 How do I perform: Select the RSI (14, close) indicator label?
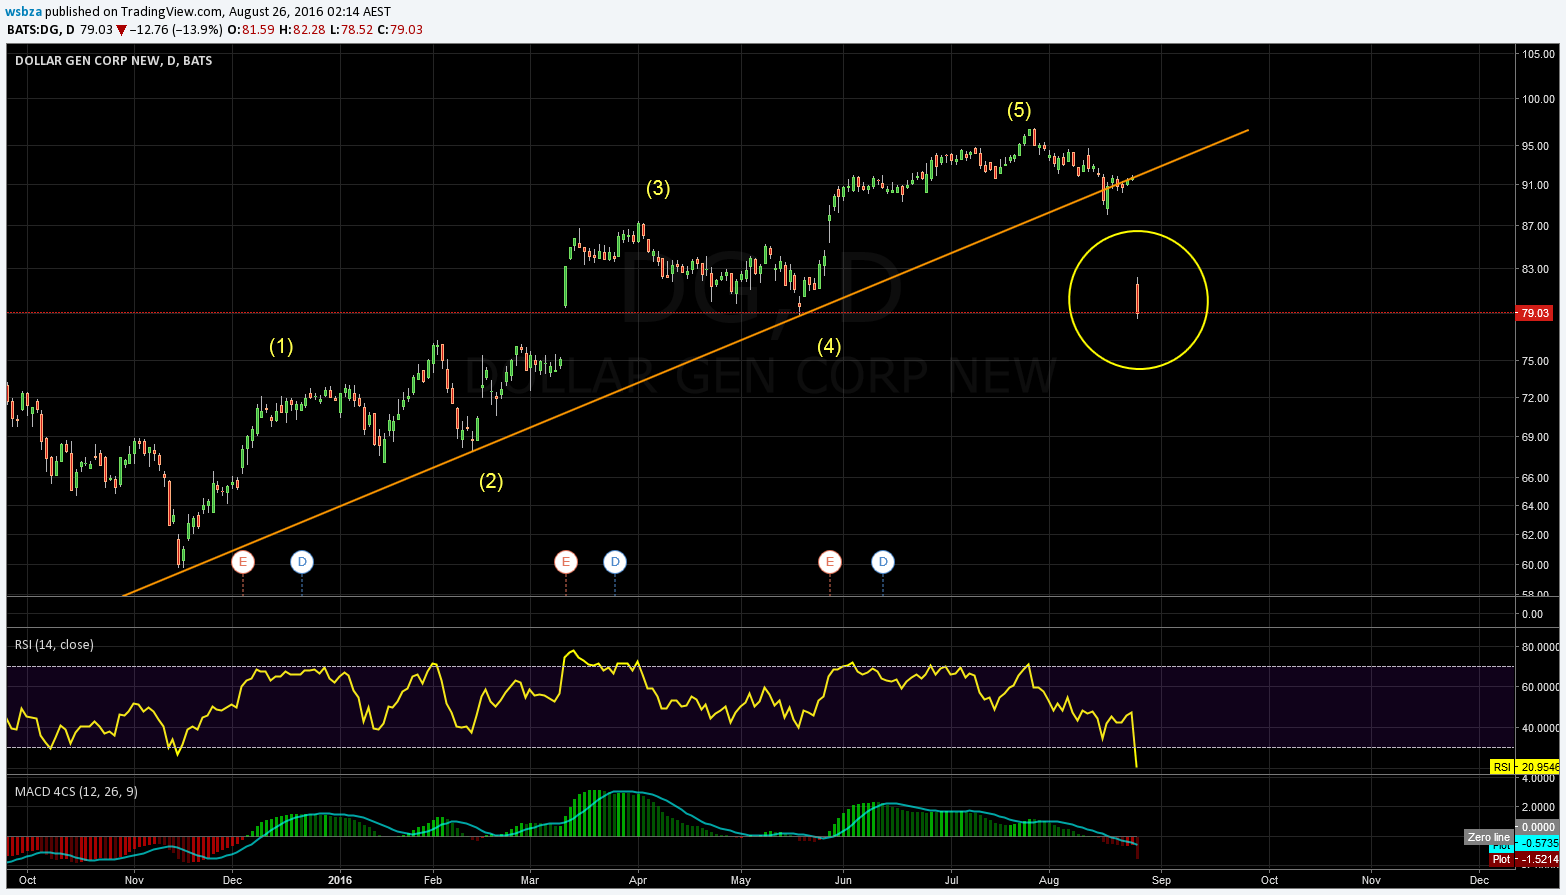coord(54,644)
